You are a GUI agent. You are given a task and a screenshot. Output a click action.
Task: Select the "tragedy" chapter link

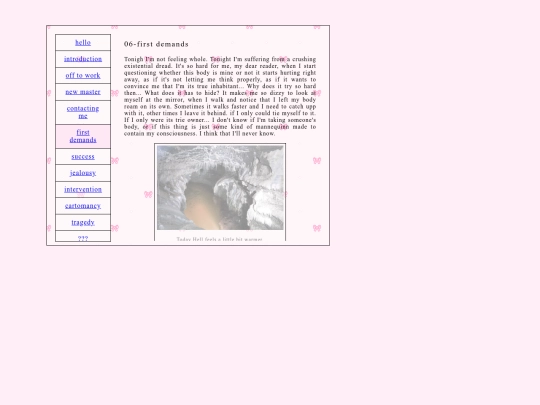pyautogui.click(x=83, y=222)
